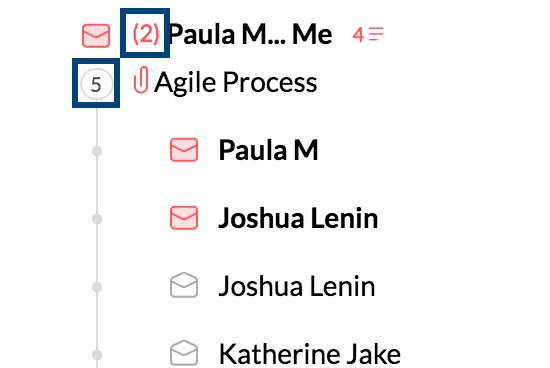Viewport: 550px width, 368px height.
Task: Click the timeline dot beside bold Joshua Lenin
Action: pos(97,219)
